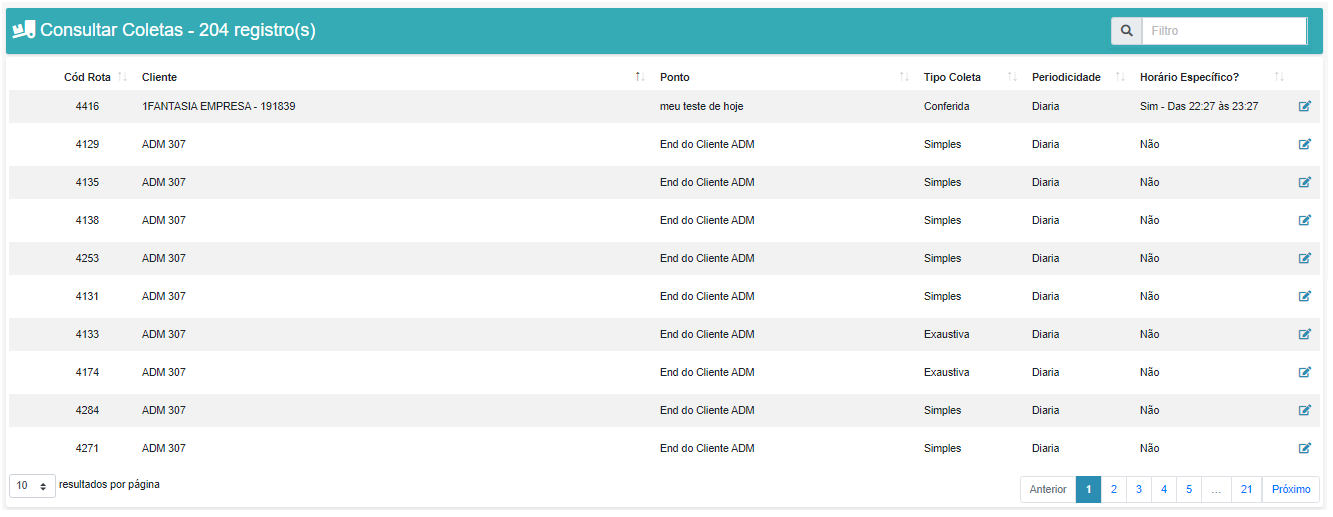The image size is (1333, 517).
Task: Open edit icon for route 4133
Action: click(x=1304, y=334)
